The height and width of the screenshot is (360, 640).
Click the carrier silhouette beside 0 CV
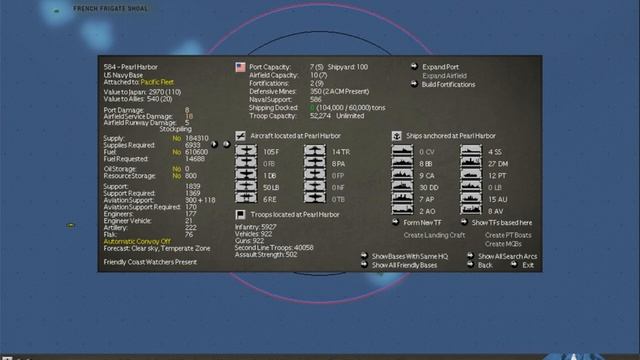tap(402, 151)
